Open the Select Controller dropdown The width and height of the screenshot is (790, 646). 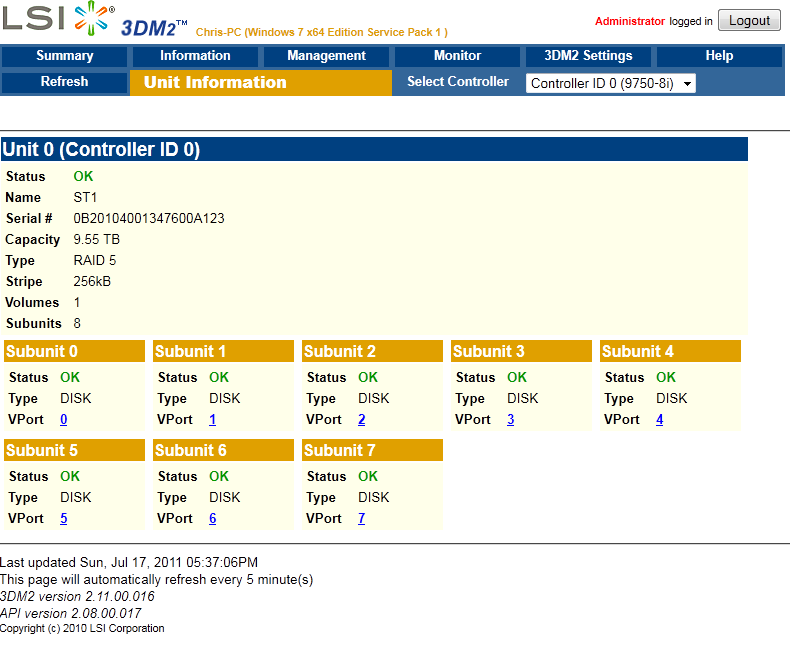[611, 83]
